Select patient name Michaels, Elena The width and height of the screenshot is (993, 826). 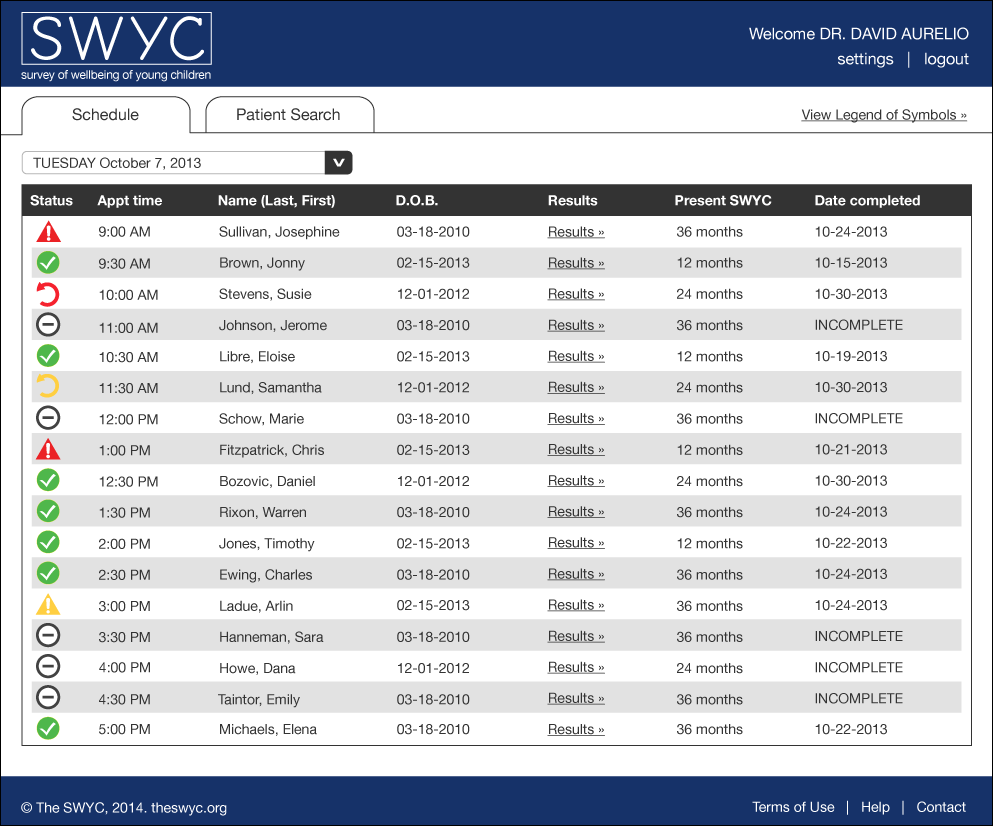click(x=268, y=730)
